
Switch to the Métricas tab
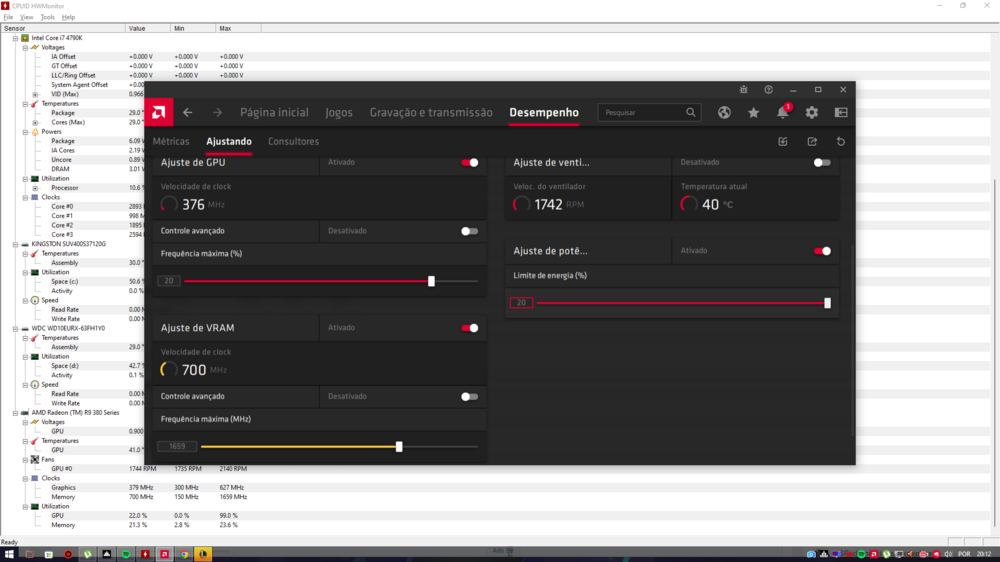point(171,142)
